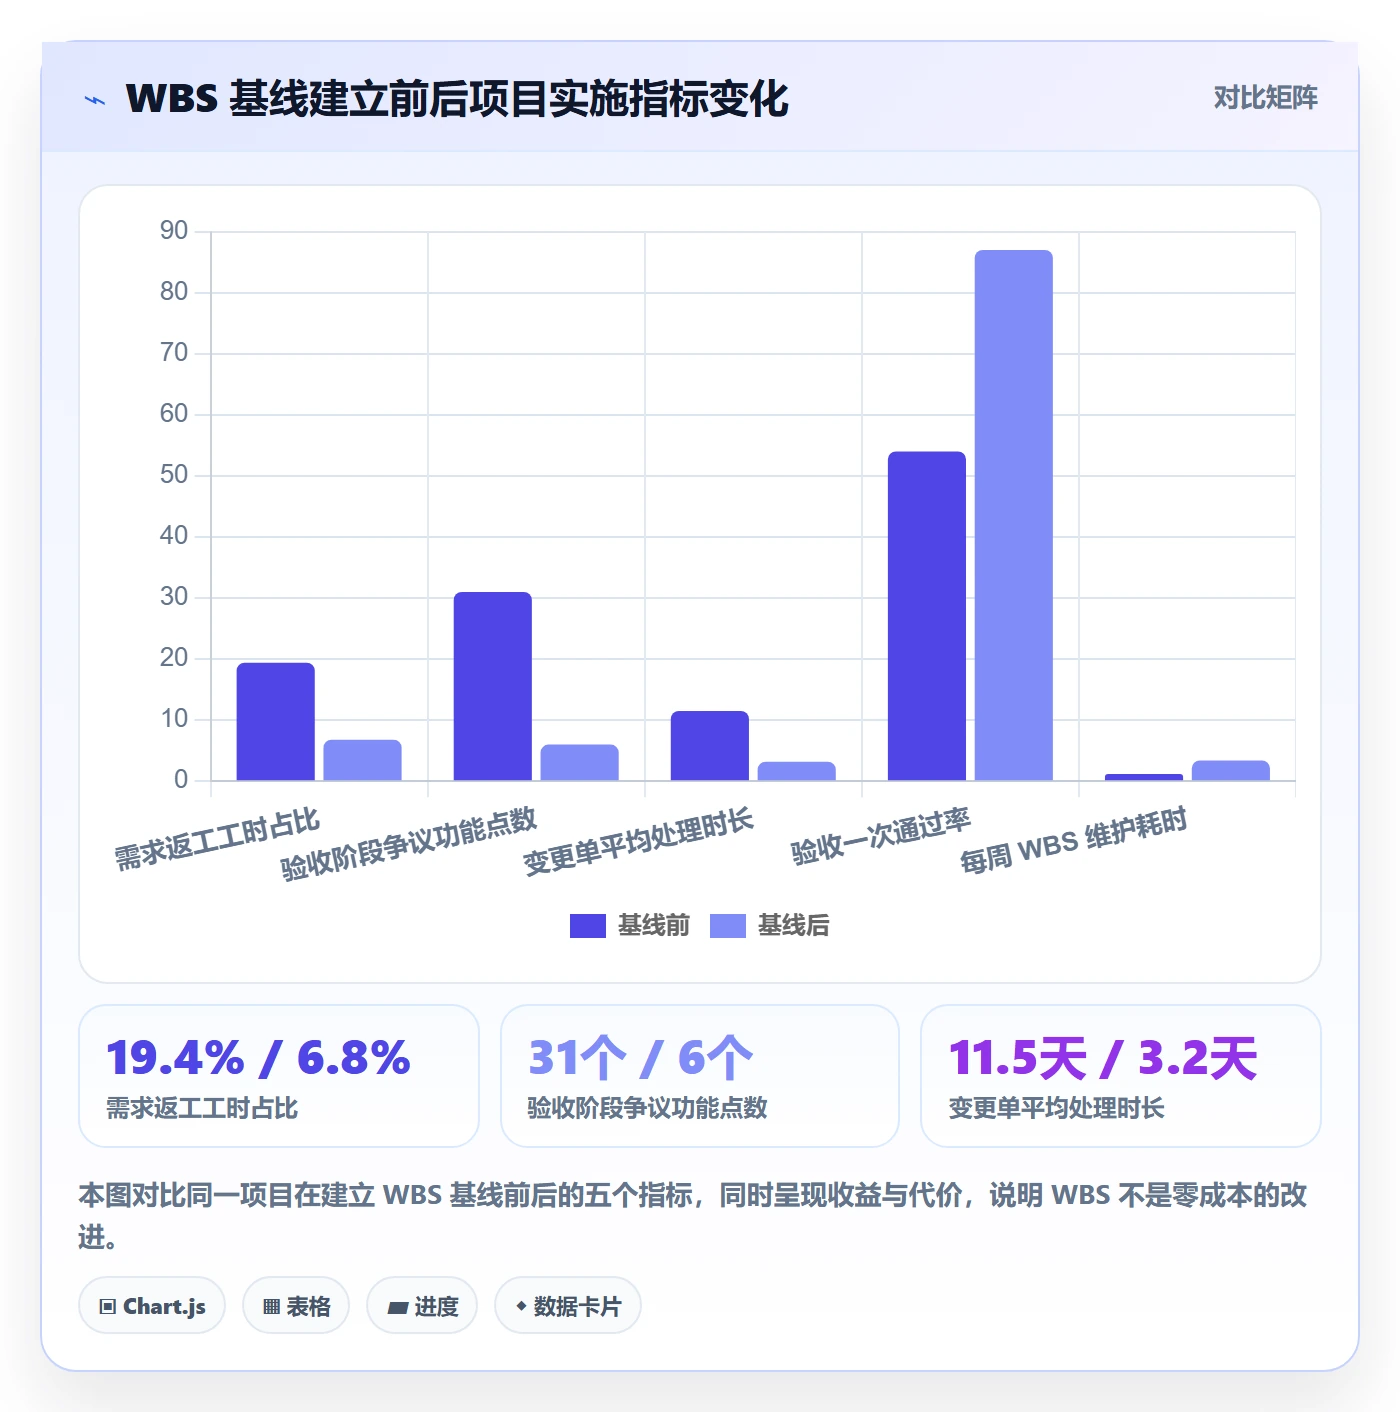
Task: Toggle the 基线前 legend item
Action: [630, 926]
